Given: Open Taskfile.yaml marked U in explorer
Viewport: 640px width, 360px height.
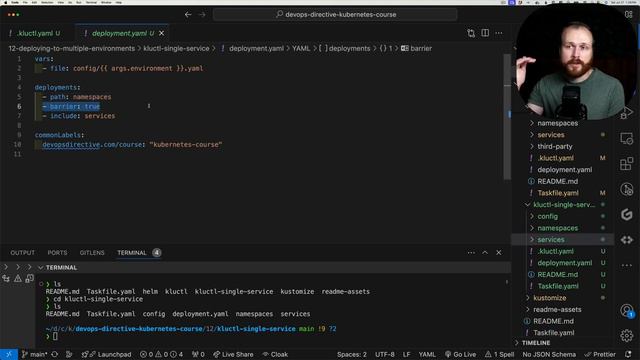Looking at the screenshot, I should point(558,286).
